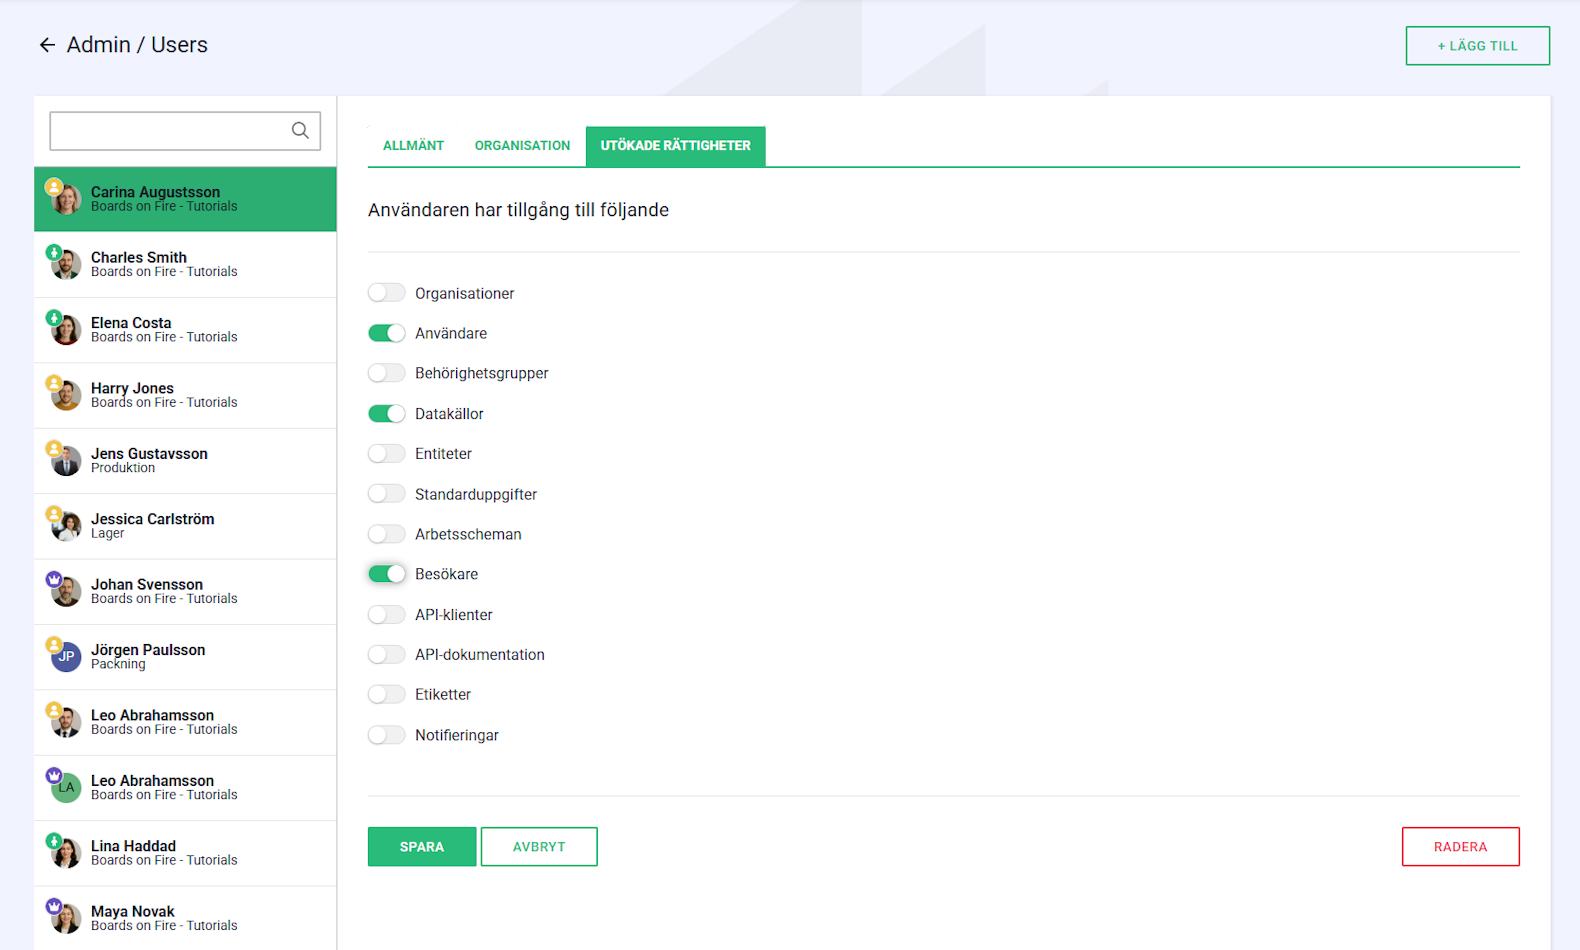This screenshot has width=1580, height=950.
Task: Open Carina Augustsson's avatar
Action: [66, 199]
